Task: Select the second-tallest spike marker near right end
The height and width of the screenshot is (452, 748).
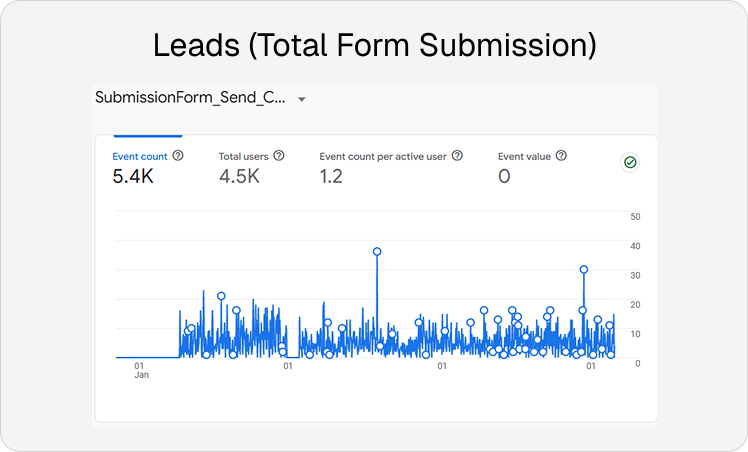Action: pyautogui.click(x=583, y=269)
